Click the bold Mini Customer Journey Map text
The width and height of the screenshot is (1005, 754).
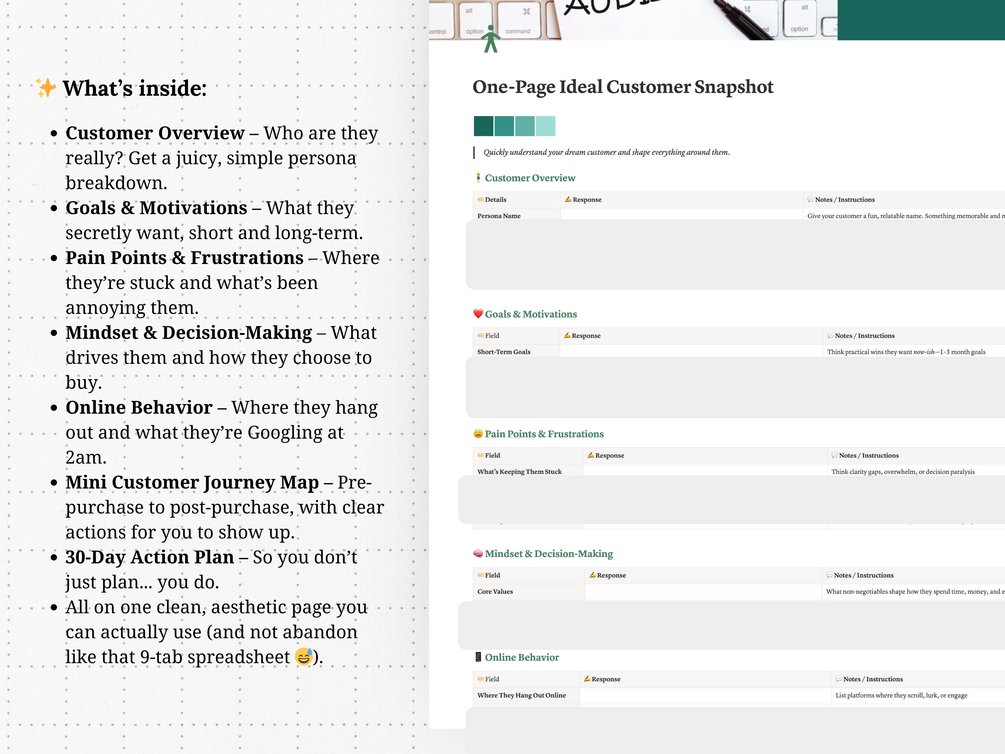click(x=192, y=482)
